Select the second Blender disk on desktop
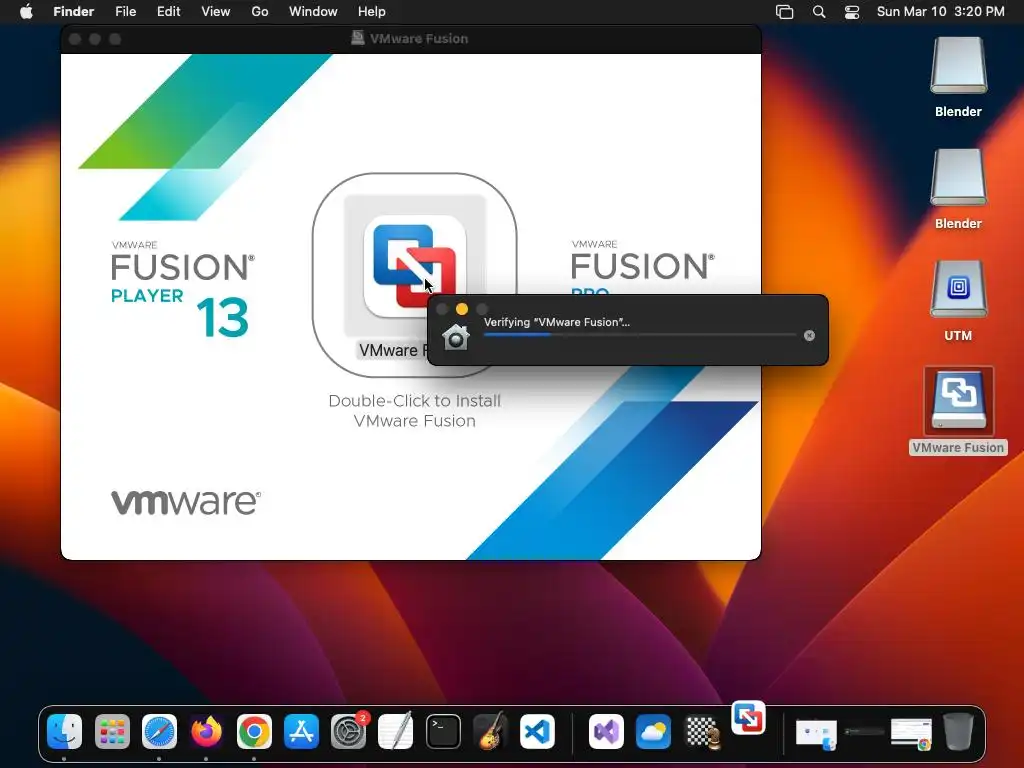Image resolution: width=1024 pixels, height=768 pixels. (958, 178)
